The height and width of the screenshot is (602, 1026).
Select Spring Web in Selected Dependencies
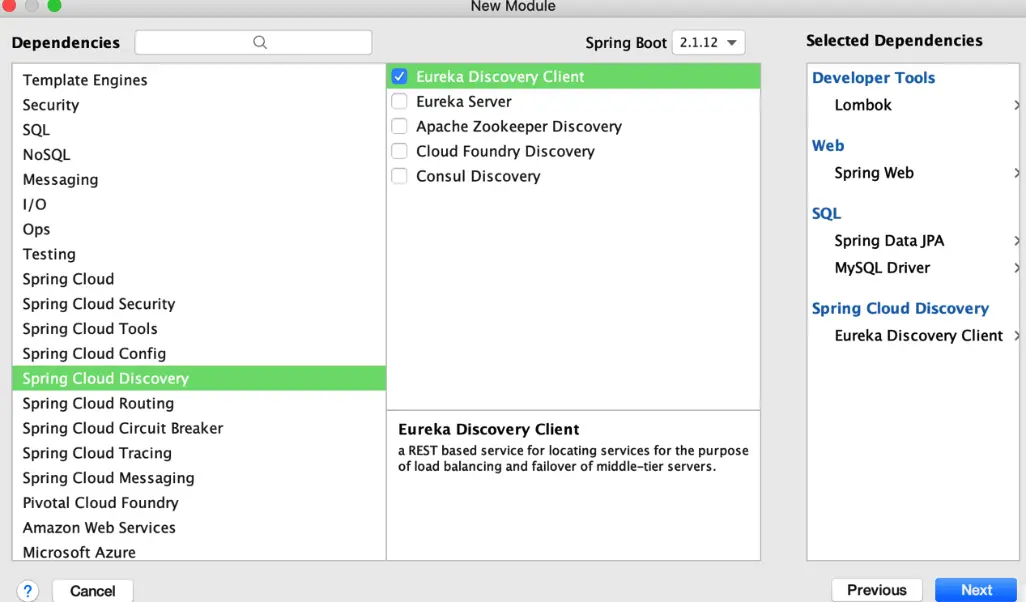click(x=874, y=173)
